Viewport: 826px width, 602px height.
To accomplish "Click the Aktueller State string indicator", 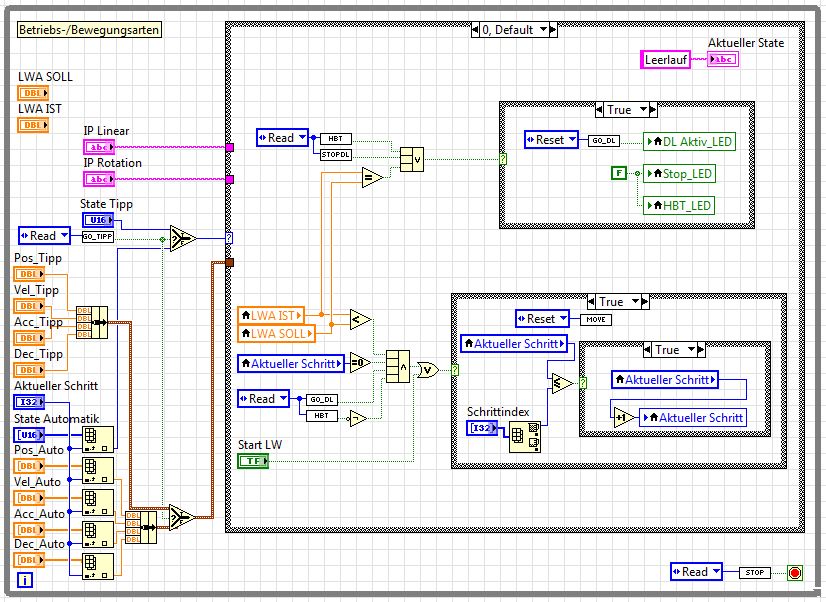I will point(723,59).
